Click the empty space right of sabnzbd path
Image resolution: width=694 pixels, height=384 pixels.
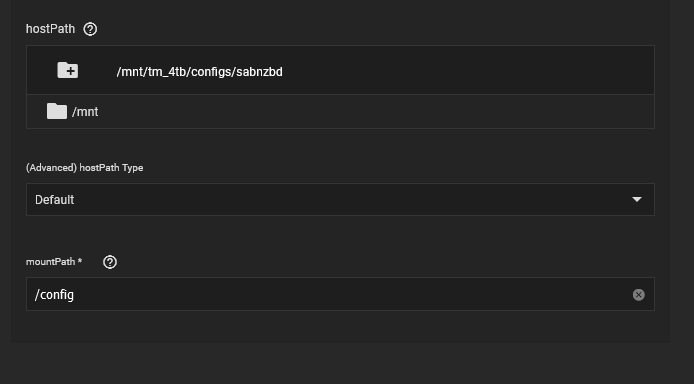(x=468, y=71)
